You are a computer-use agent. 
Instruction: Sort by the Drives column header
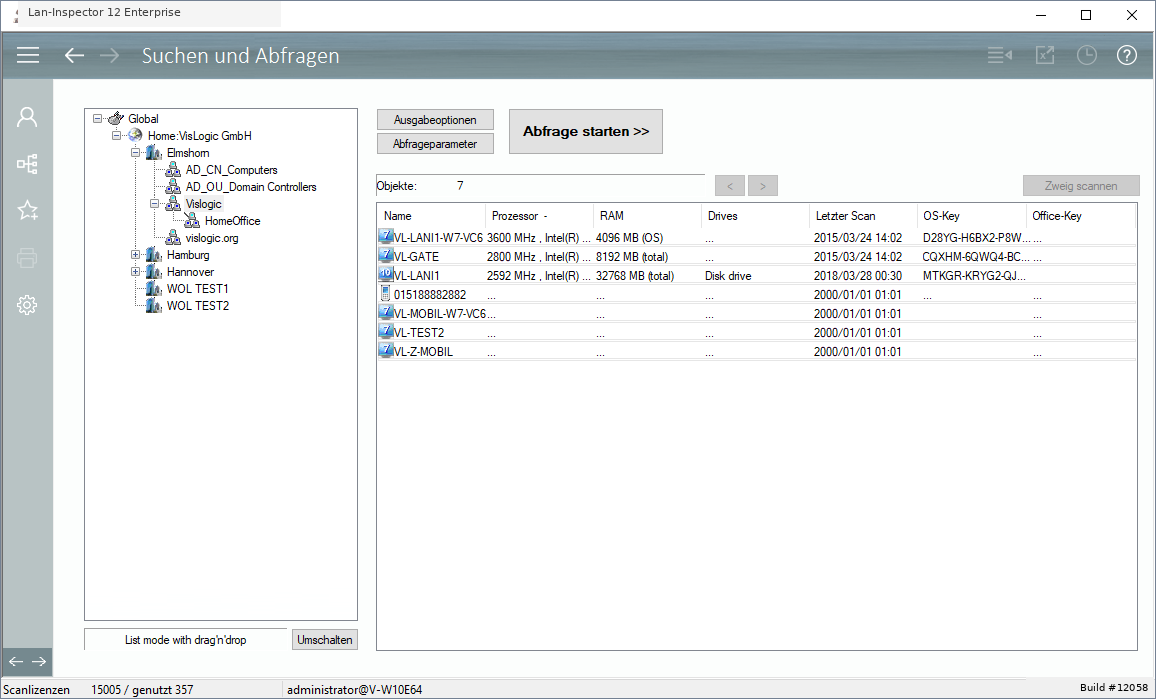point(756,215)
